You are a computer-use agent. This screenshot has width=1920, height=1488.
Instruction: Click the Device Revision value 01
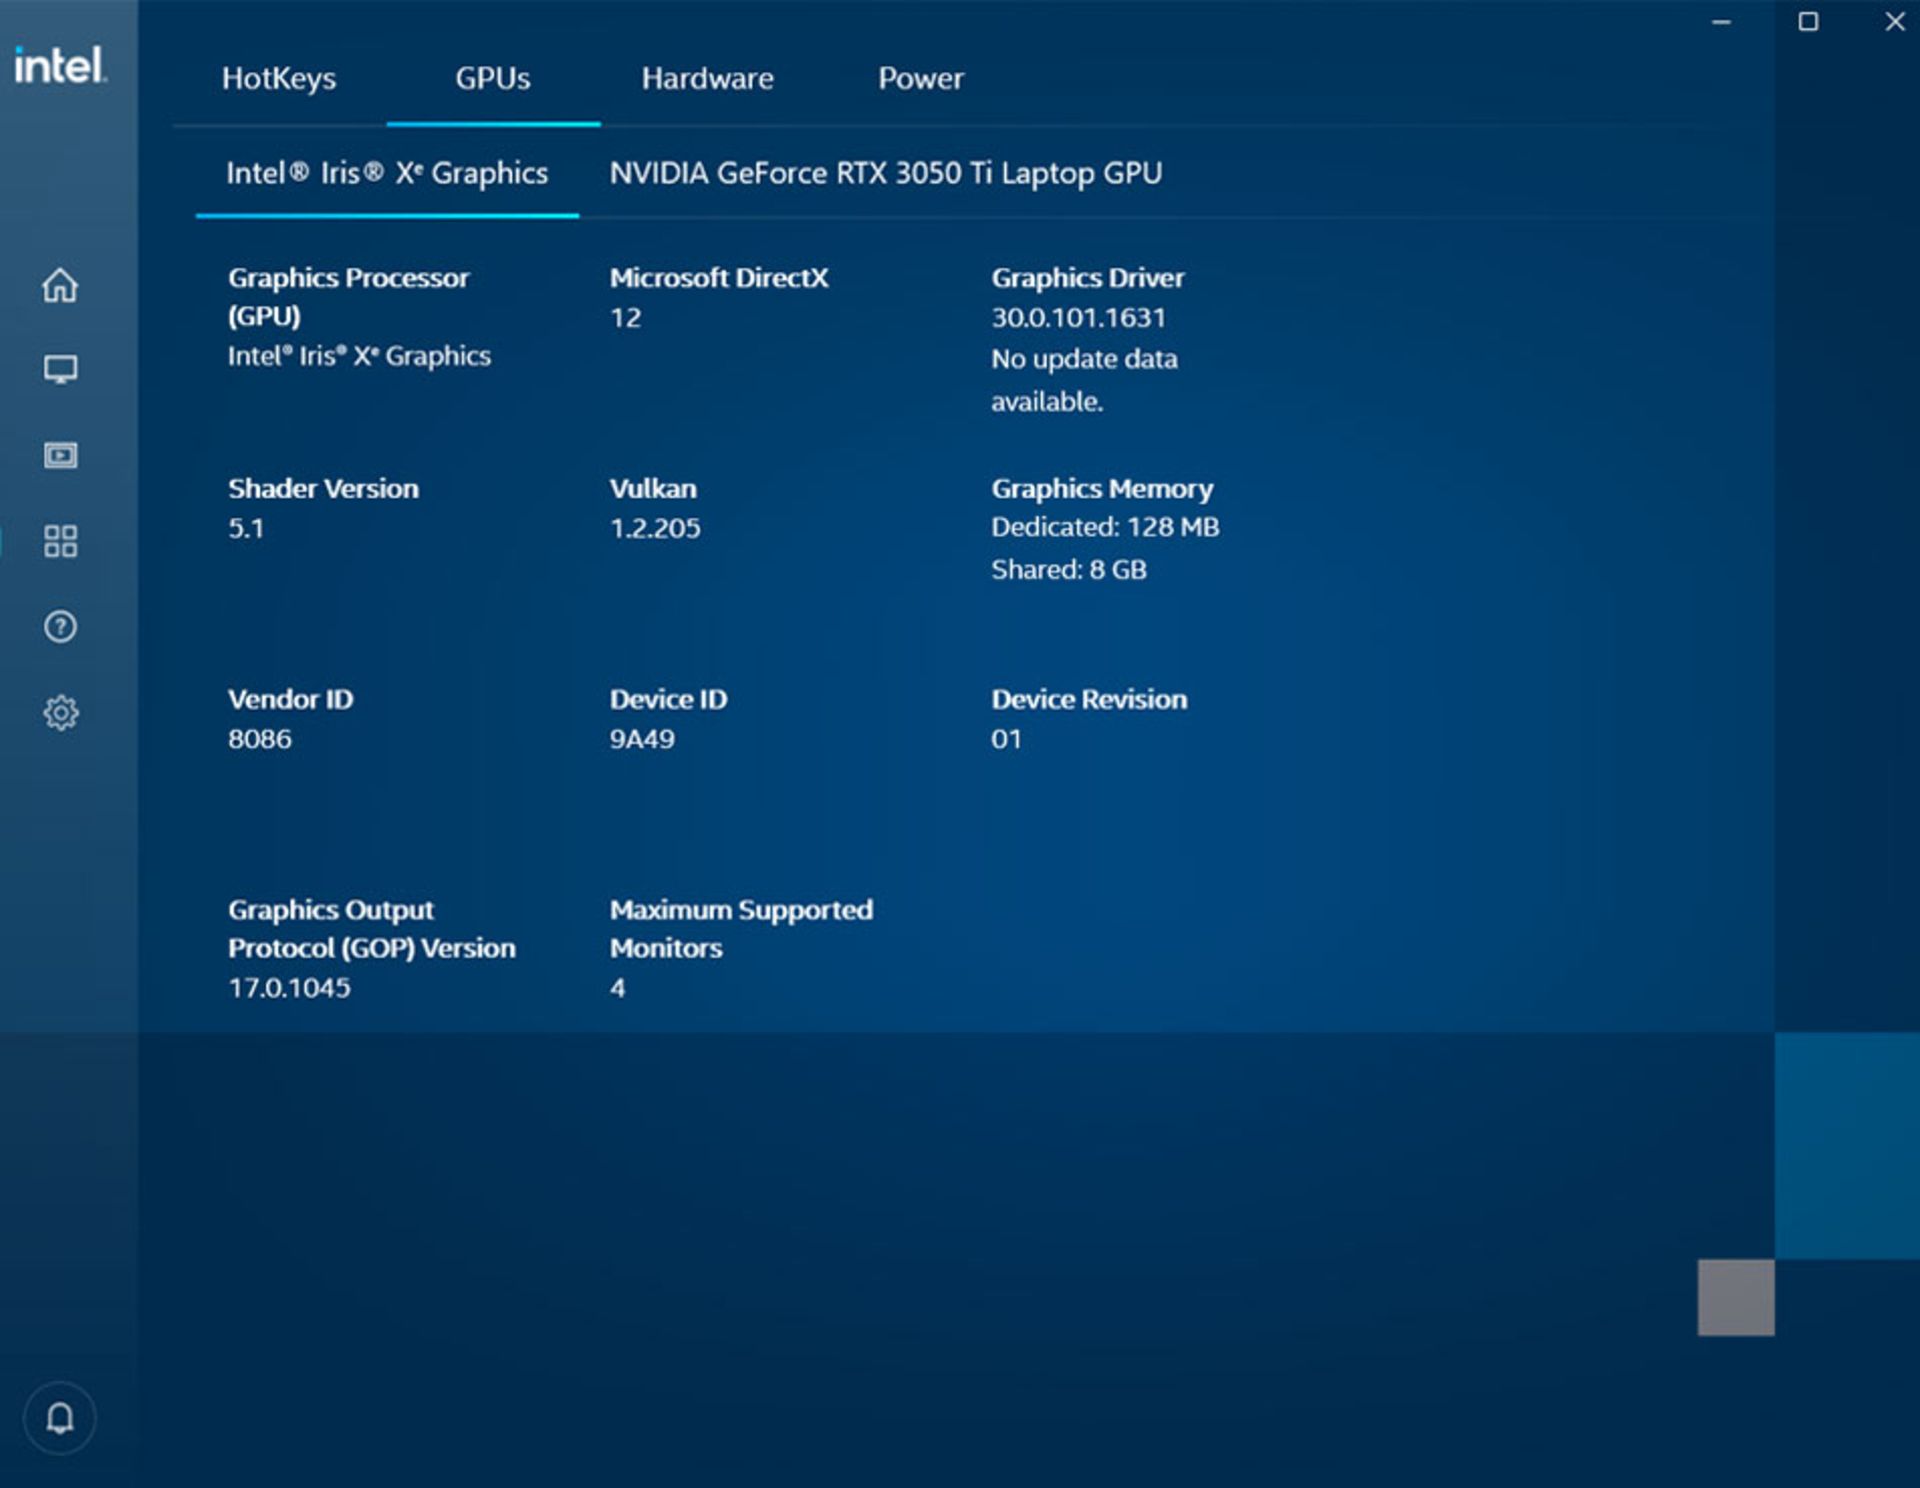pos(1006,739)
